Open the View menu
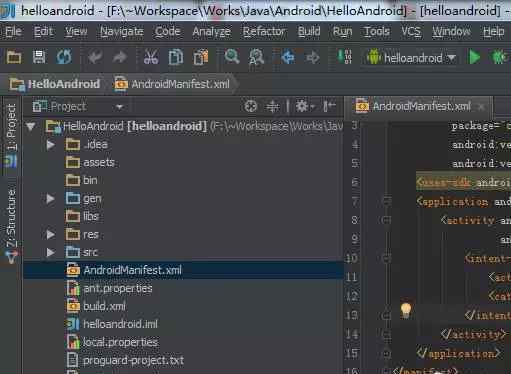 76,32
